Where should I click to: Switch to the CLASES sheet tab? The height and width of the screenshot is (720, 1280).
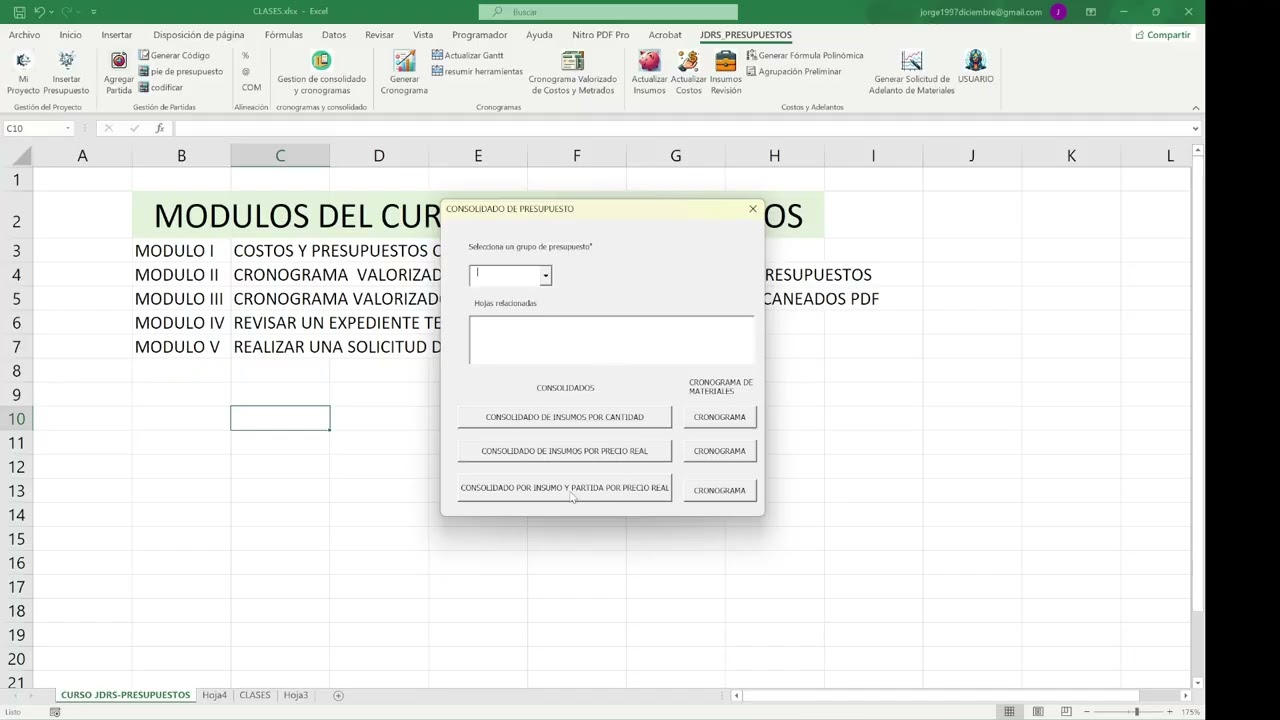point(254,695)
